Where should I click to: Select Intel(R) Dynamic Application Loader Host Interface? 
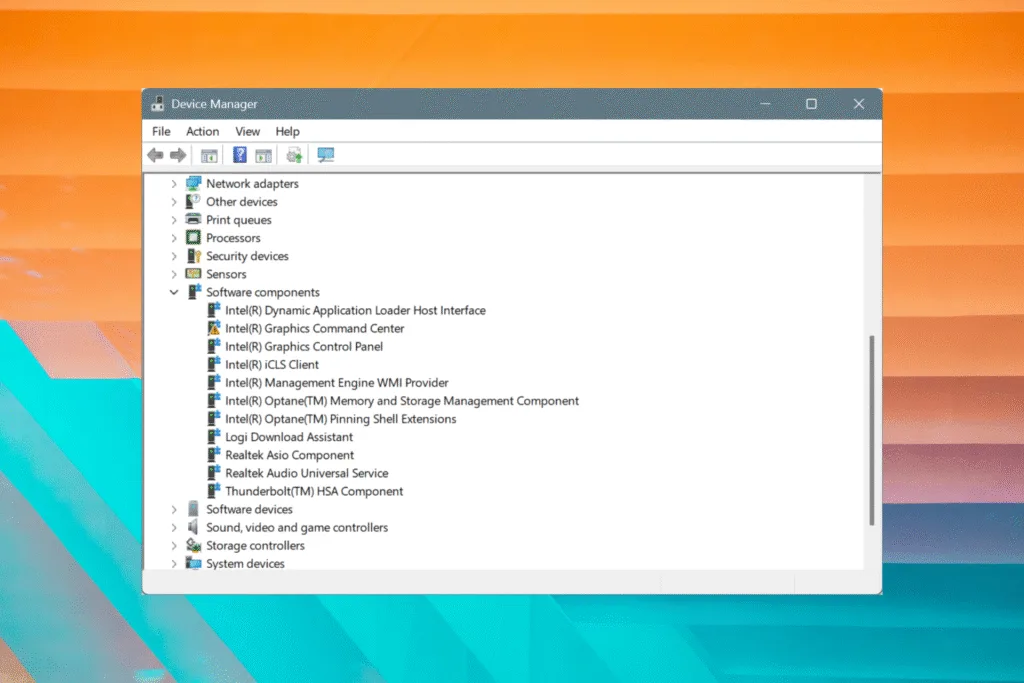[355, 310]
